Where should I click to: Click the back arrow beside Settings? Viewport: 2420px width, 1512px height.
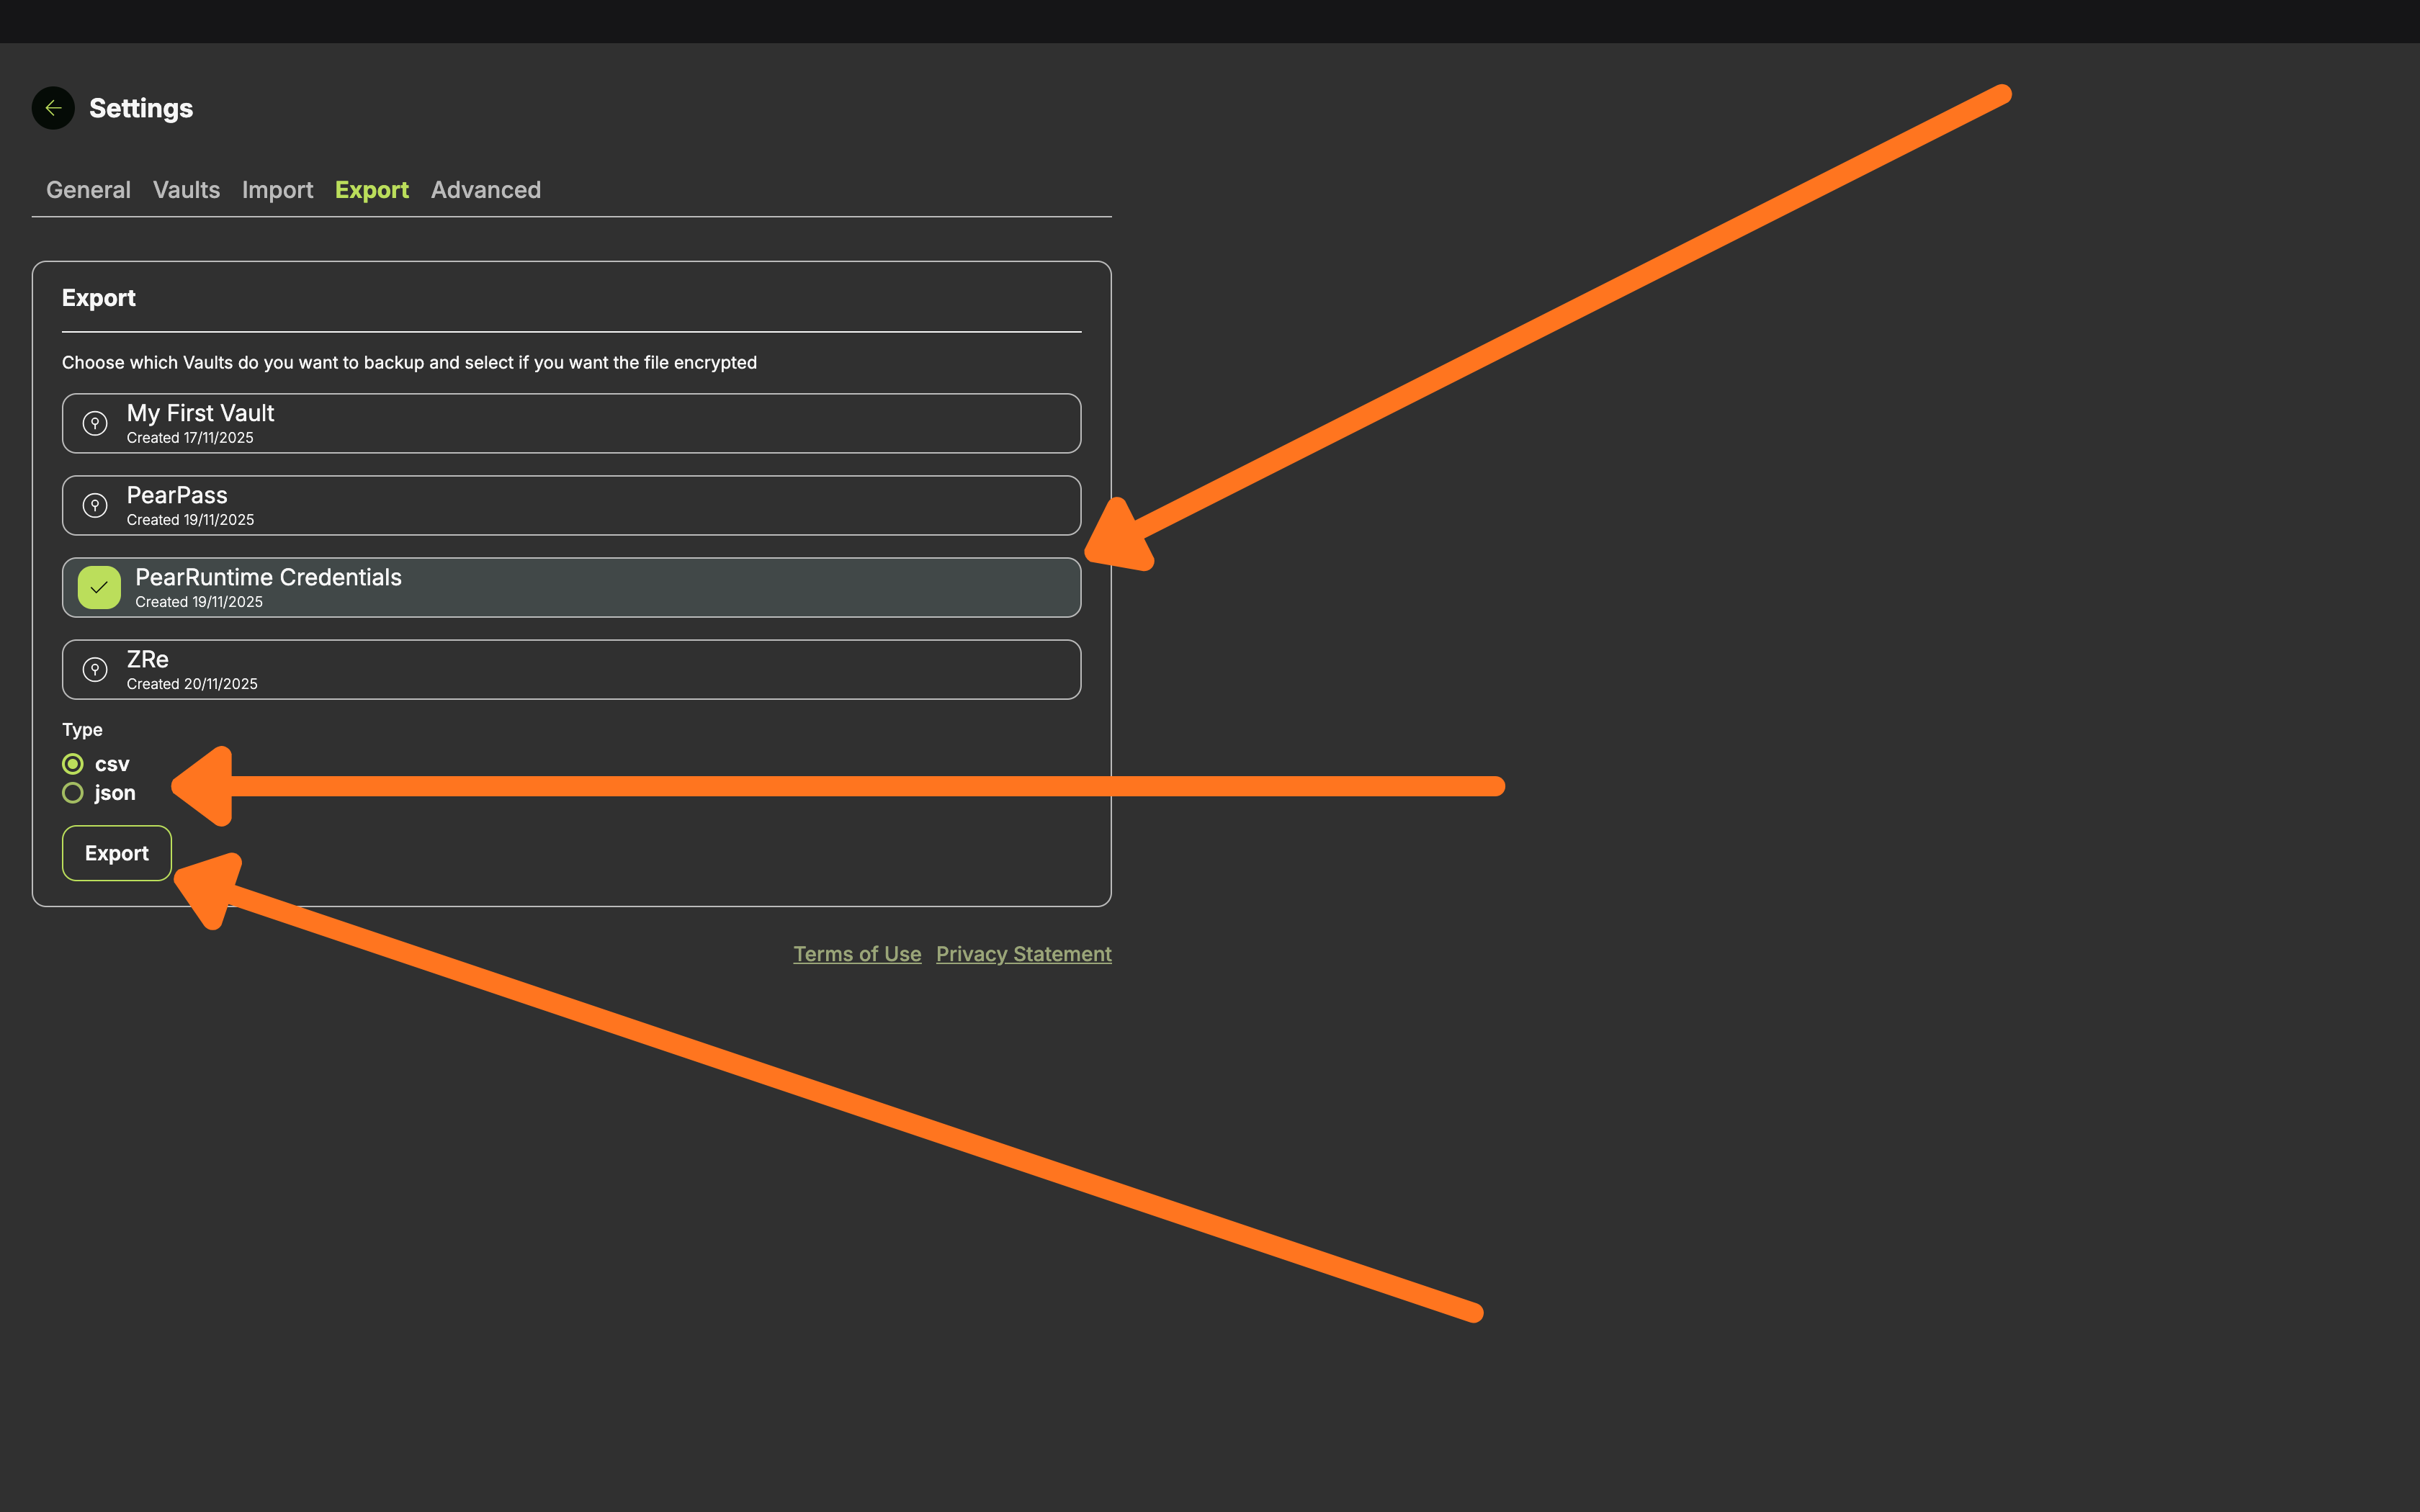(x=53, y=108)
